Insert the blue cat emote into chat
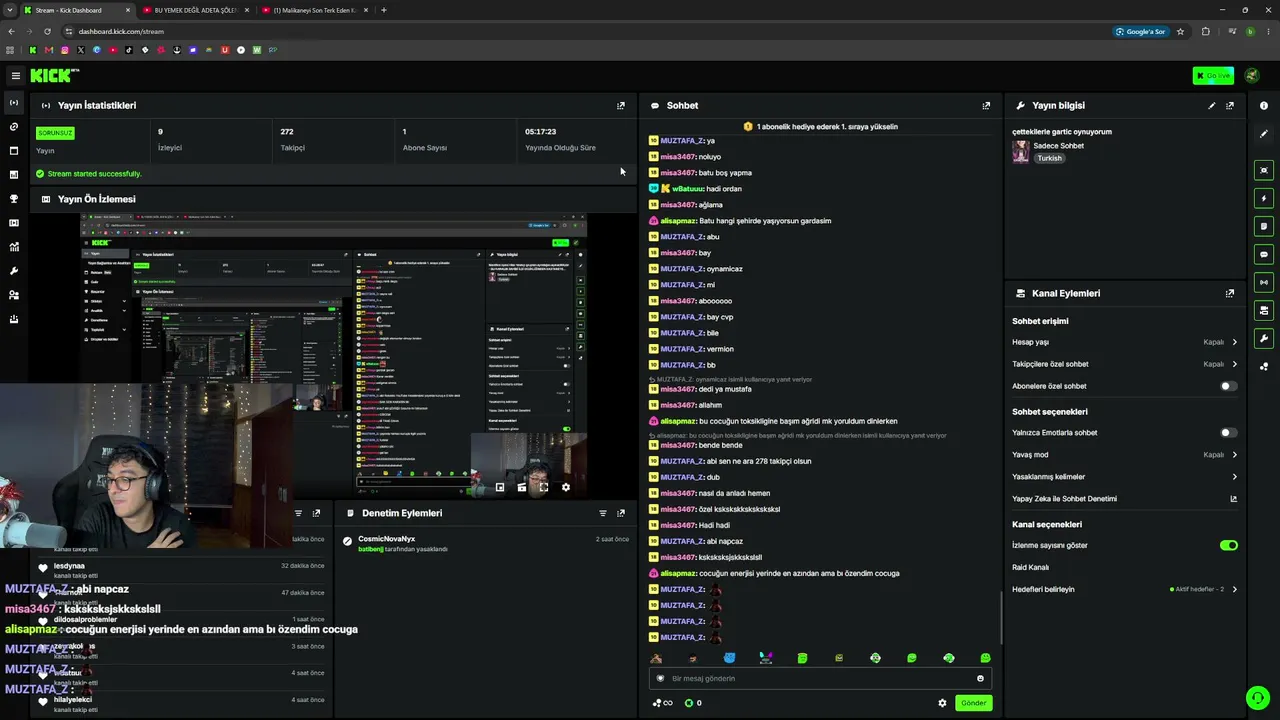This screenshot has height=720, width=1280. (x=729, y=658)
